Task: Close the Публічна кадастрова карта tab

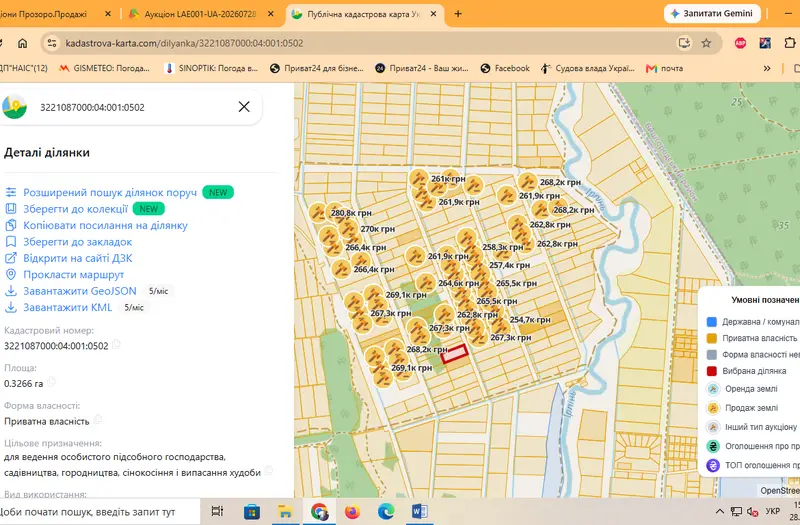Action: 434,14
